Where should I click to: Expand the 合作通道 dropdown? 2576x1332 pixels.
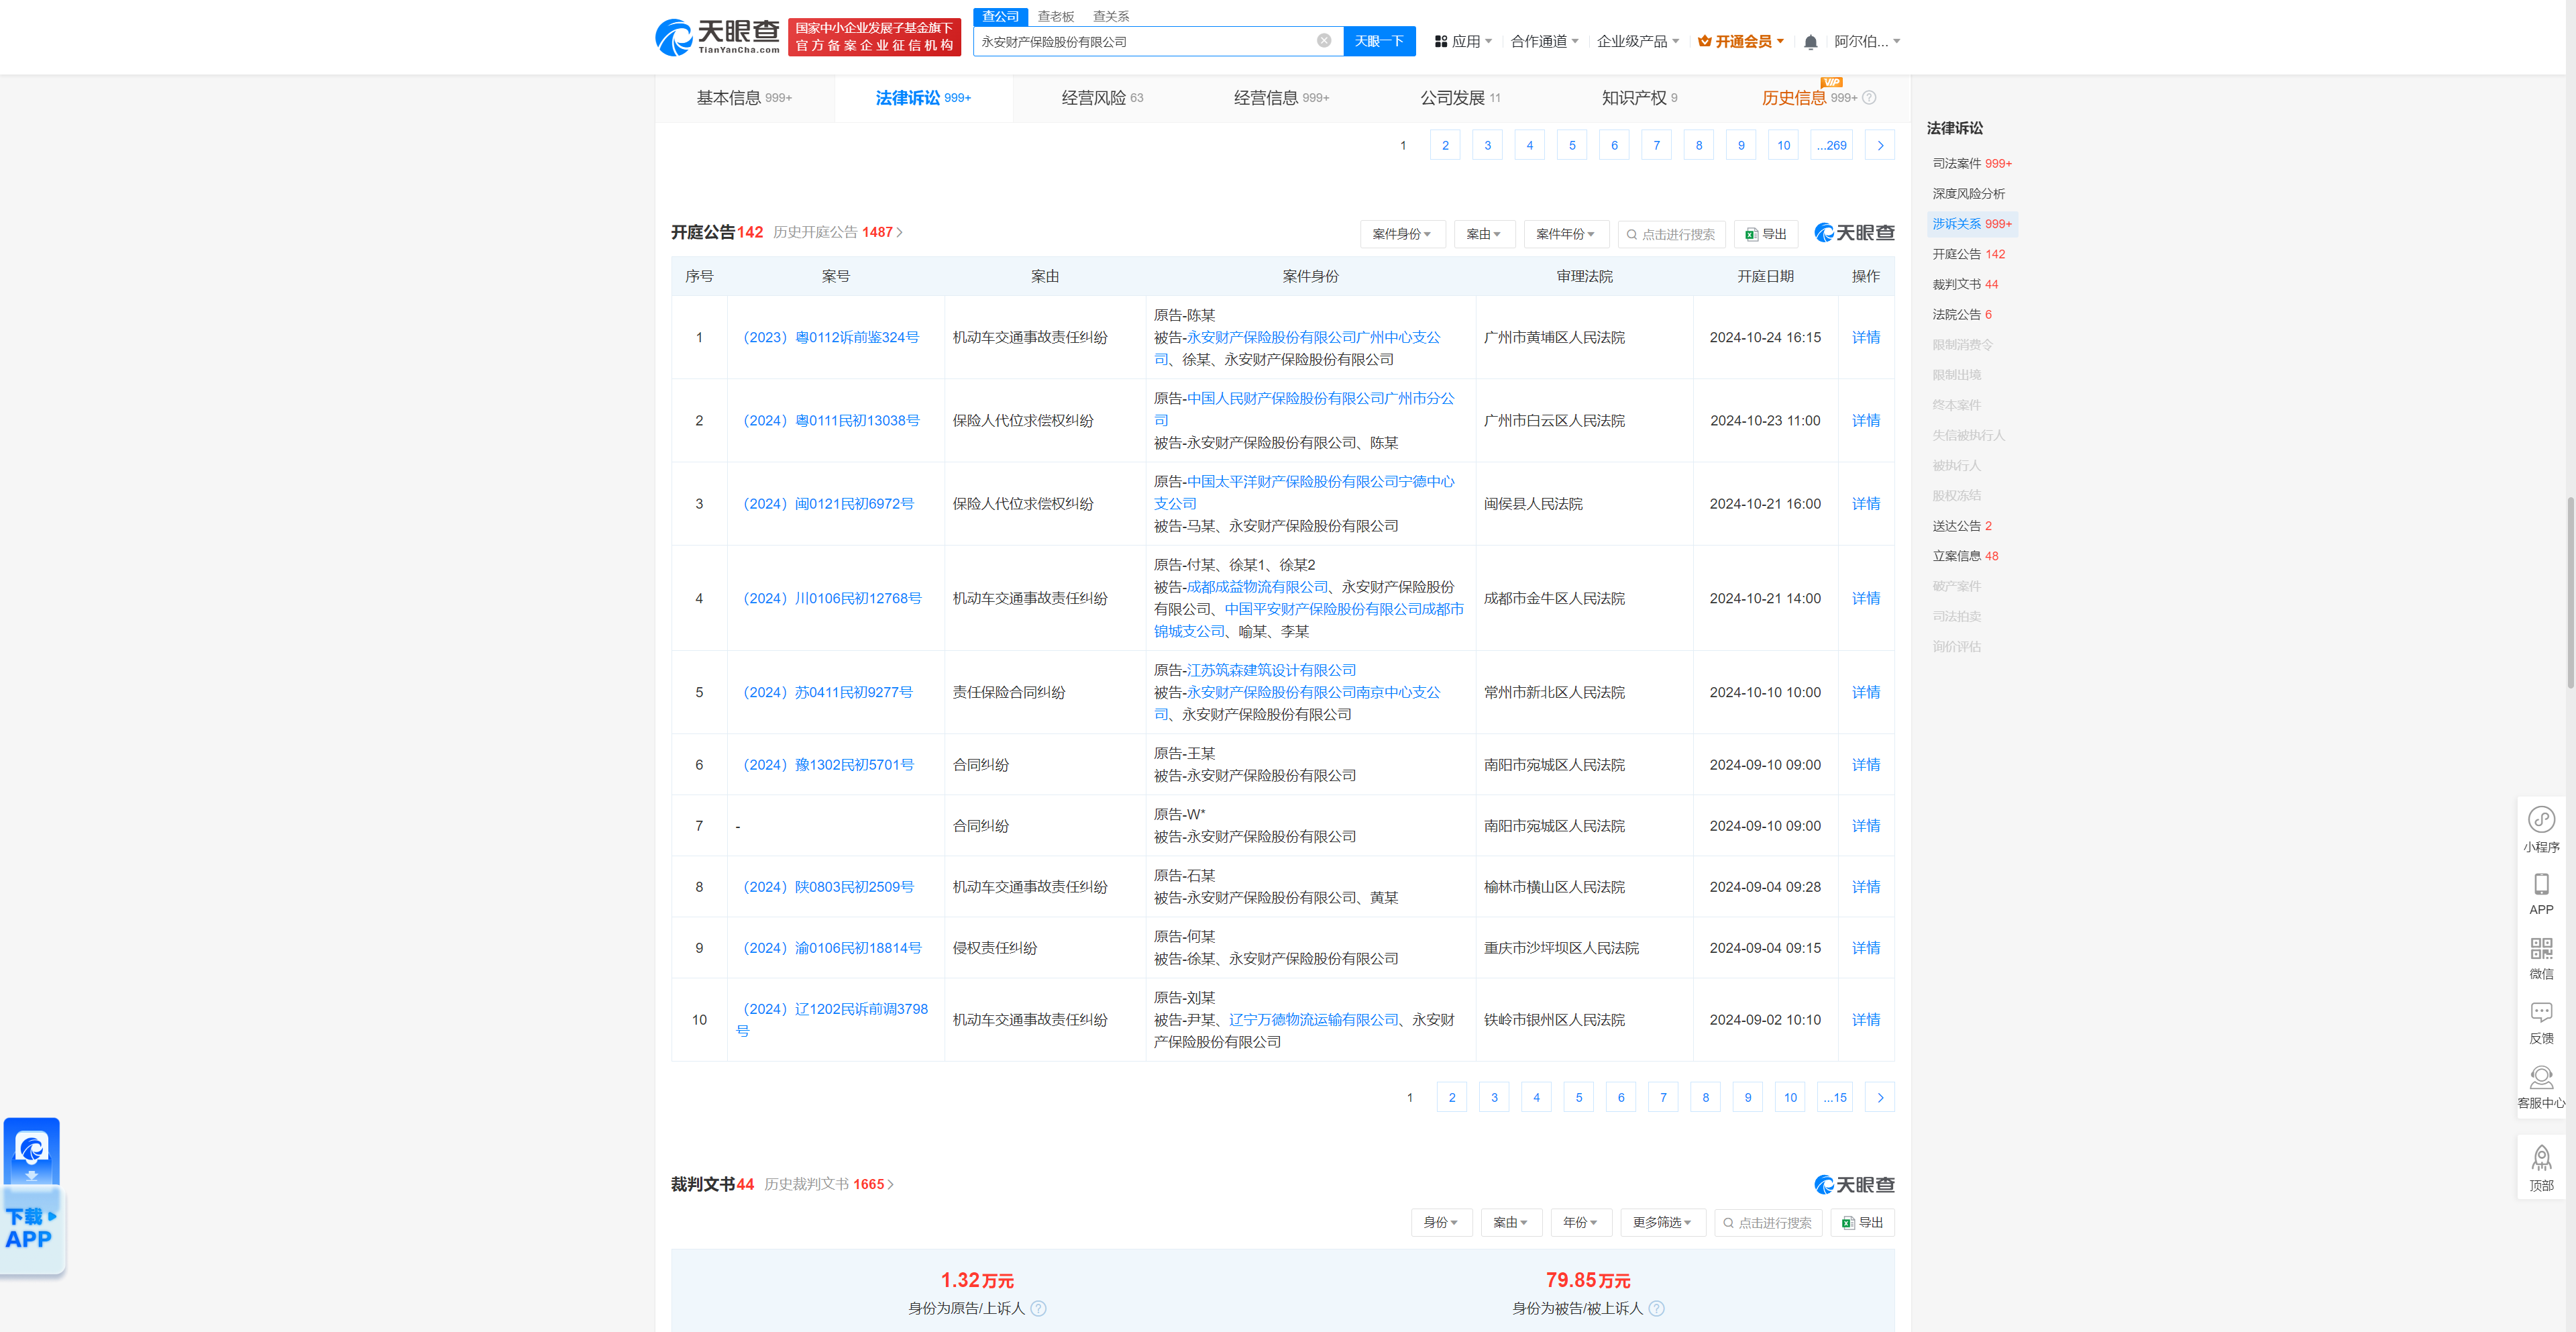[1544, 42]
